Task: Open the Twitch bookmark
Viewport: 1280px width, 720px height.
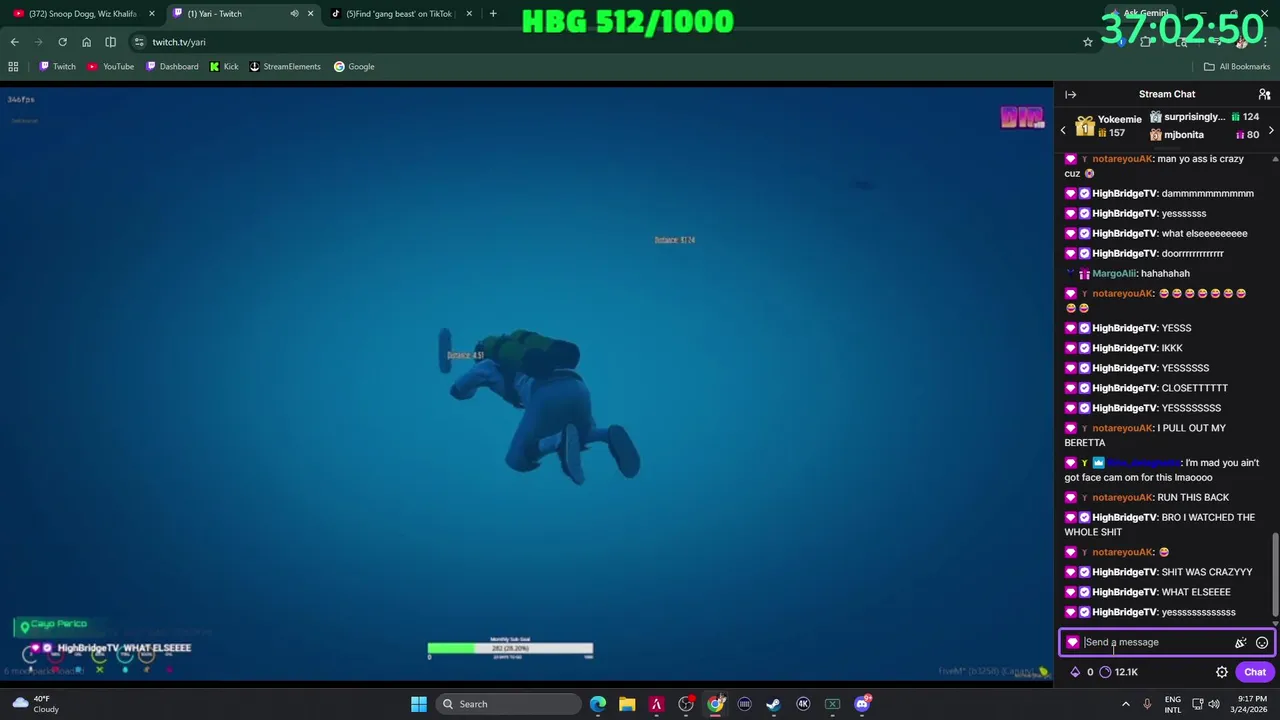Action: coord(57,66)
